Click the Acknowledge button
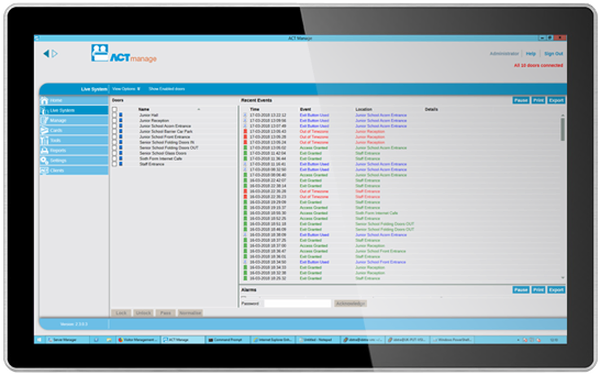This screenshot has width=600, height=374. tap(351, 304)
